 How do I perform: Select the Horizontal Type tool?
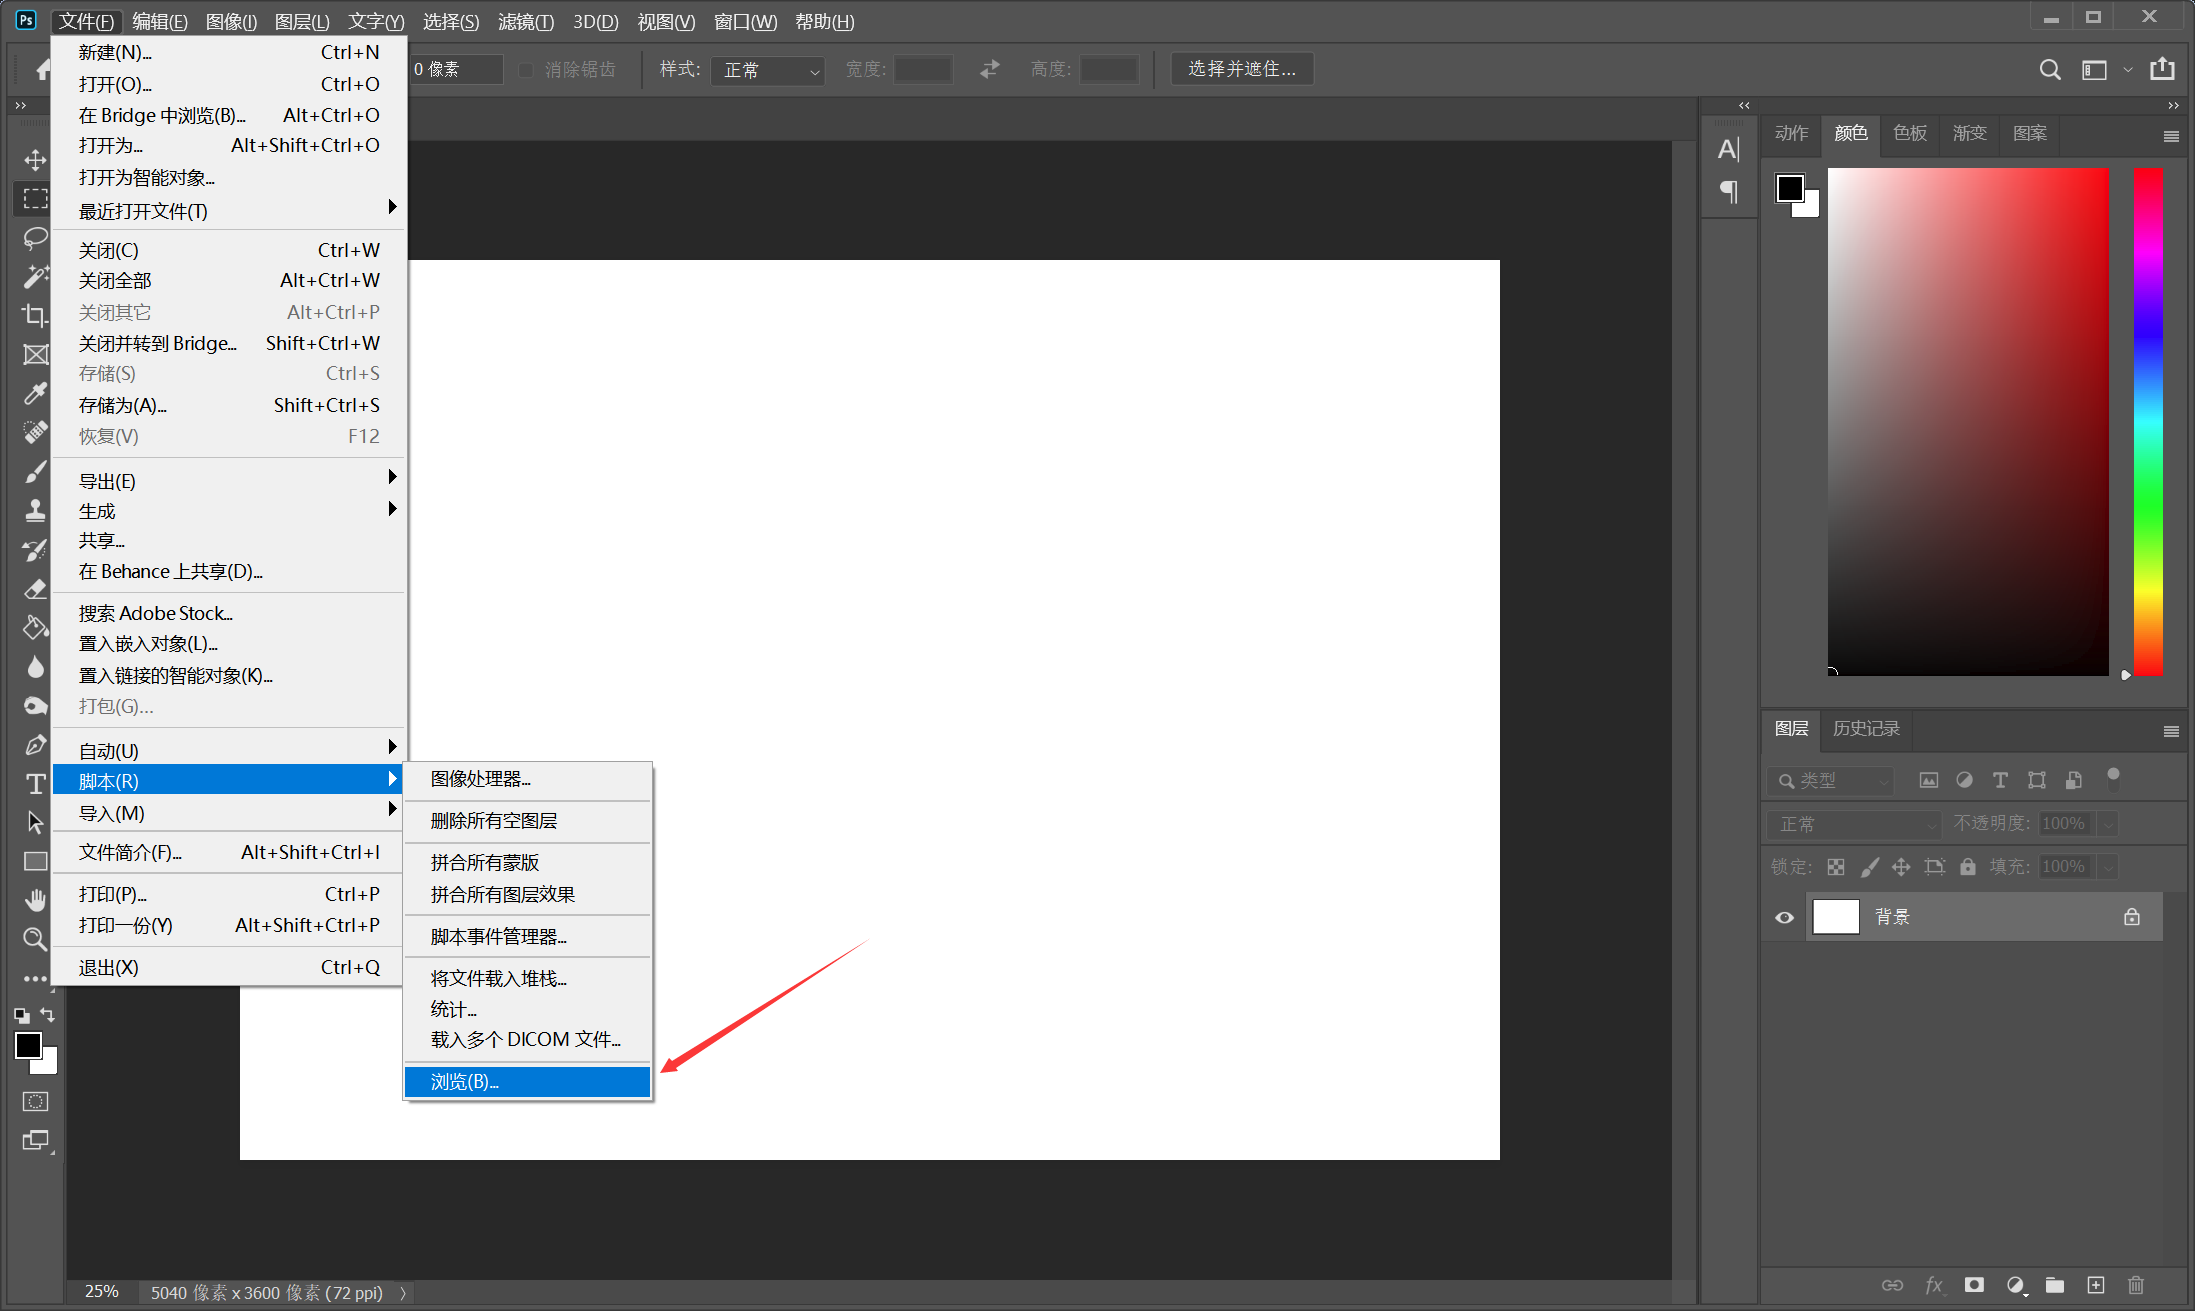35,783
